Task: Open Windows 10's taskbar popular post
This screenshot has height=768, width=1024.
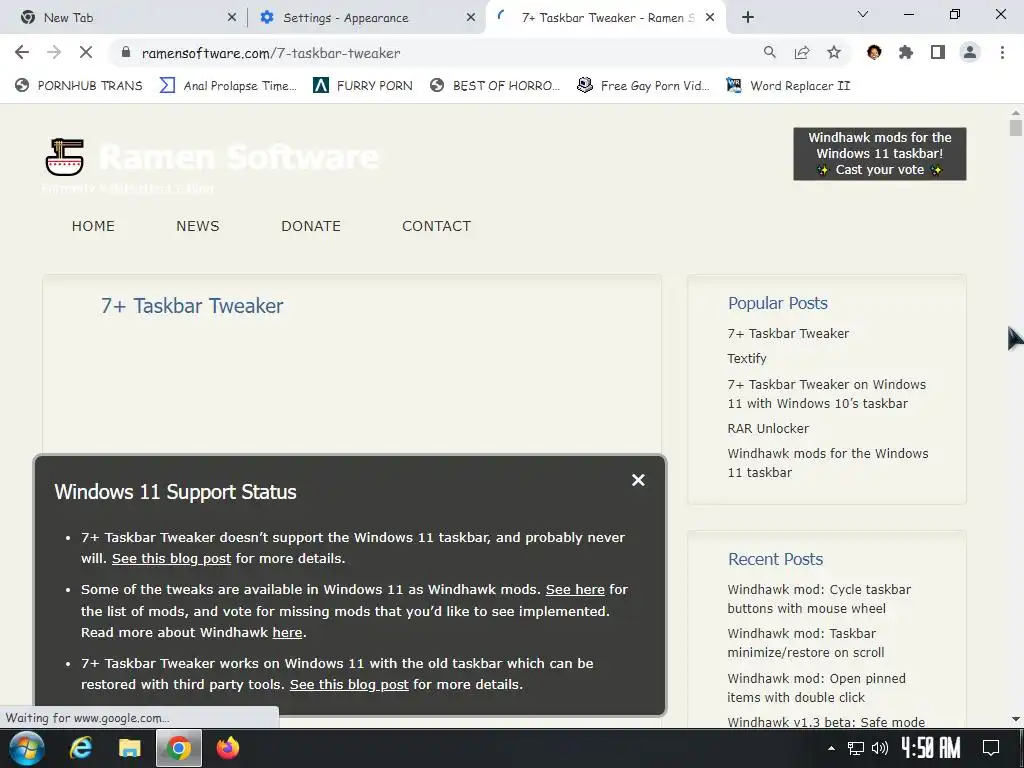Action: (827, 394)
